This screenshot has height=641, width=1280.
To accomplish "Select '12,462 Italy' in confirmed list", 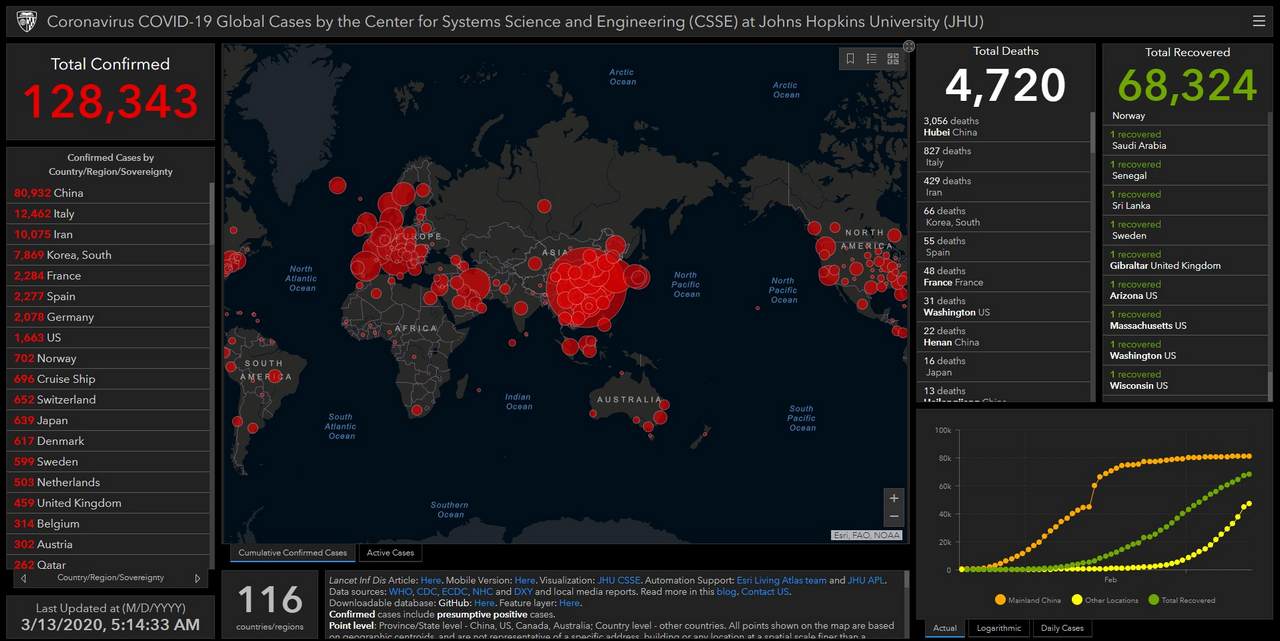I will coord(110,214).
